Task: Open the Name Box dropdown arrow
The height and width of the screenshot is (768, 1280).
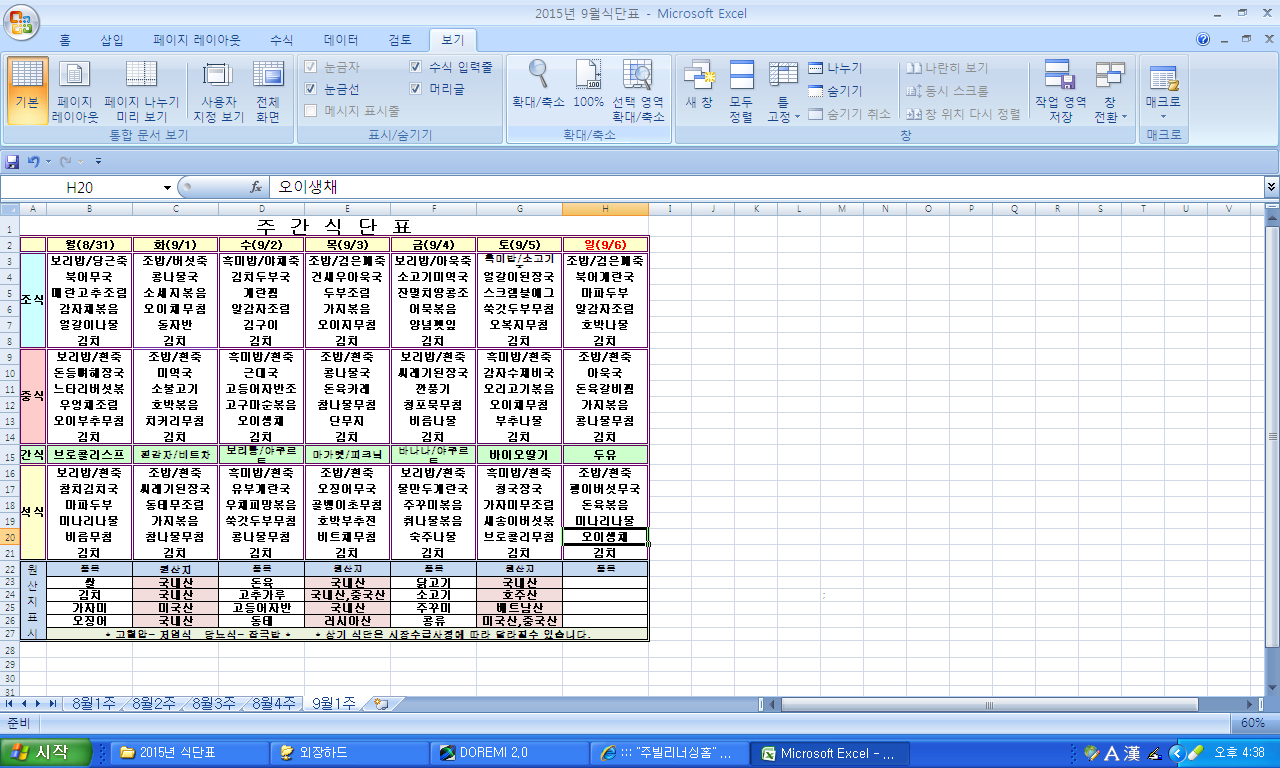Action: pyautogui.click(x=167, y=187)
